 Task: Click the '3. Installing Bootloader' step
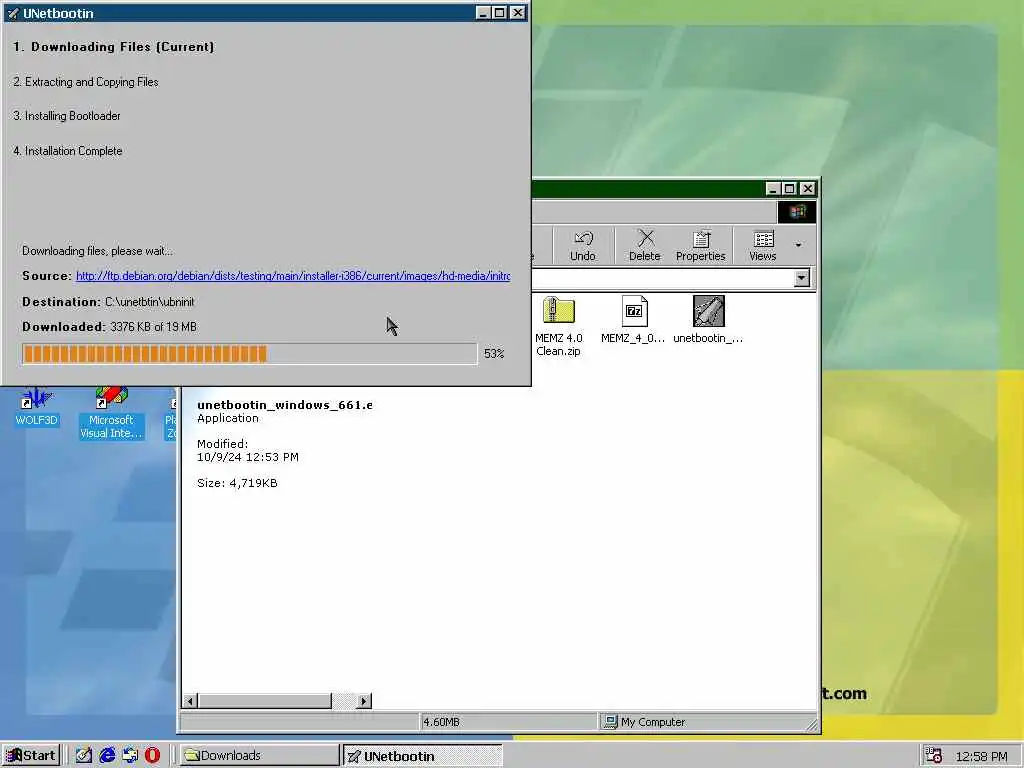(x=67, y=116)
